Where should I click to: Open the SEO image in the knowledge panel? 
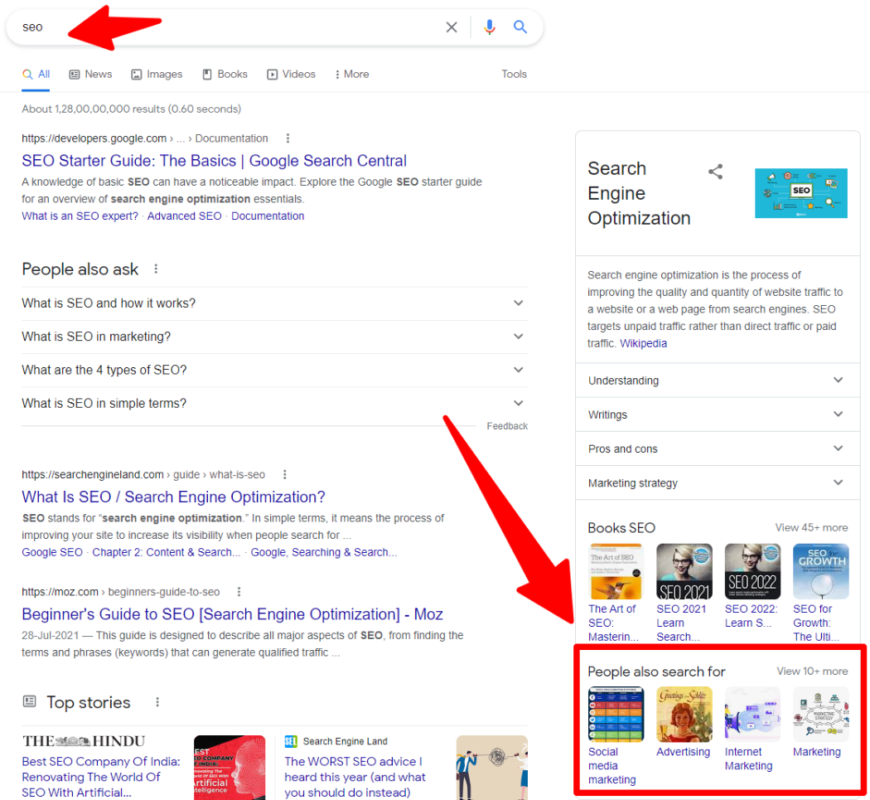[801, 193]
